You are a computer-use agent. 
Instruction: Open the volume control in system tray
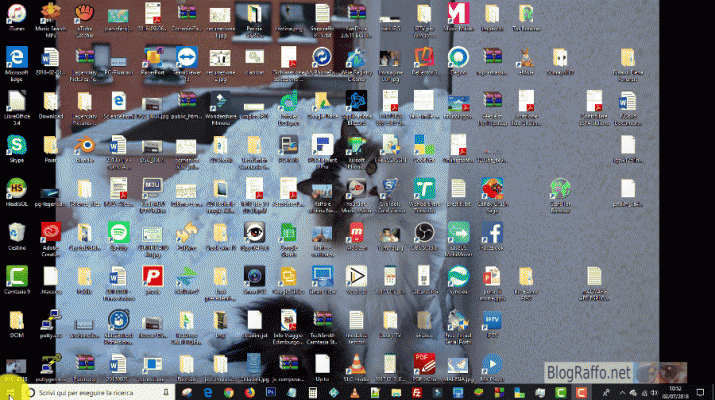654,392
